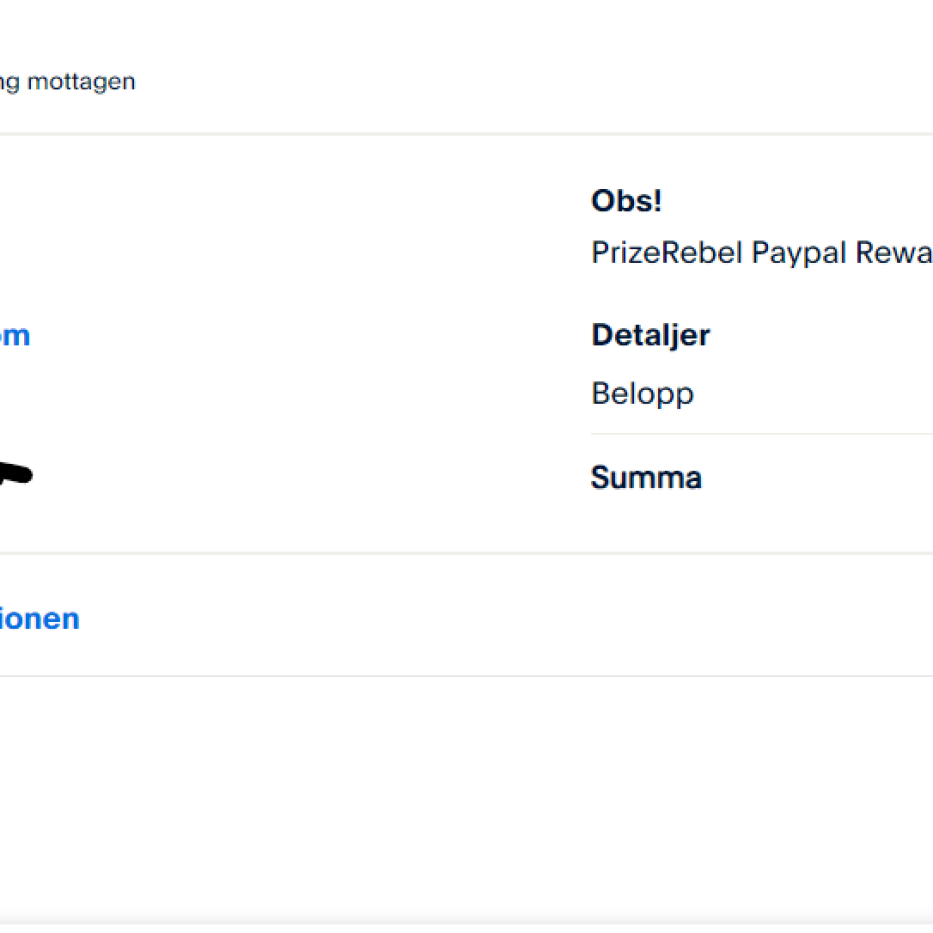Click the blue link ending in "em"
The image size is (933, 933).
click(14, 336)
